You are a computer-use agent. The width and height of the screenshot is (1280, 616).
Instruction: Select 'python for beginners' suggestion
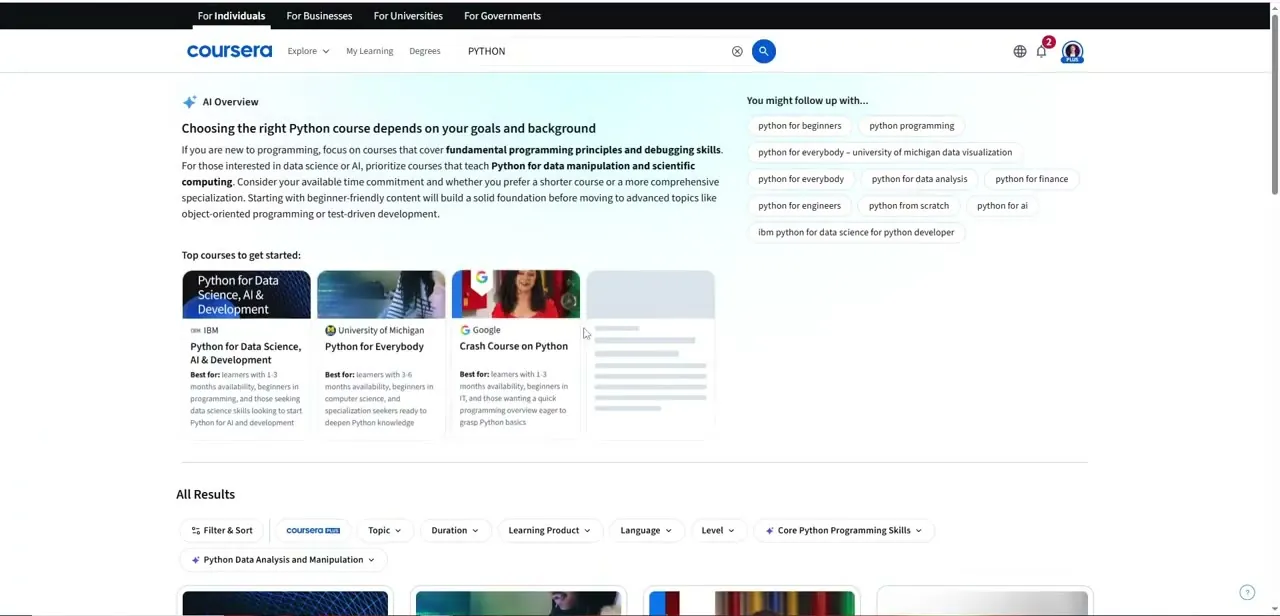(800, 126)
